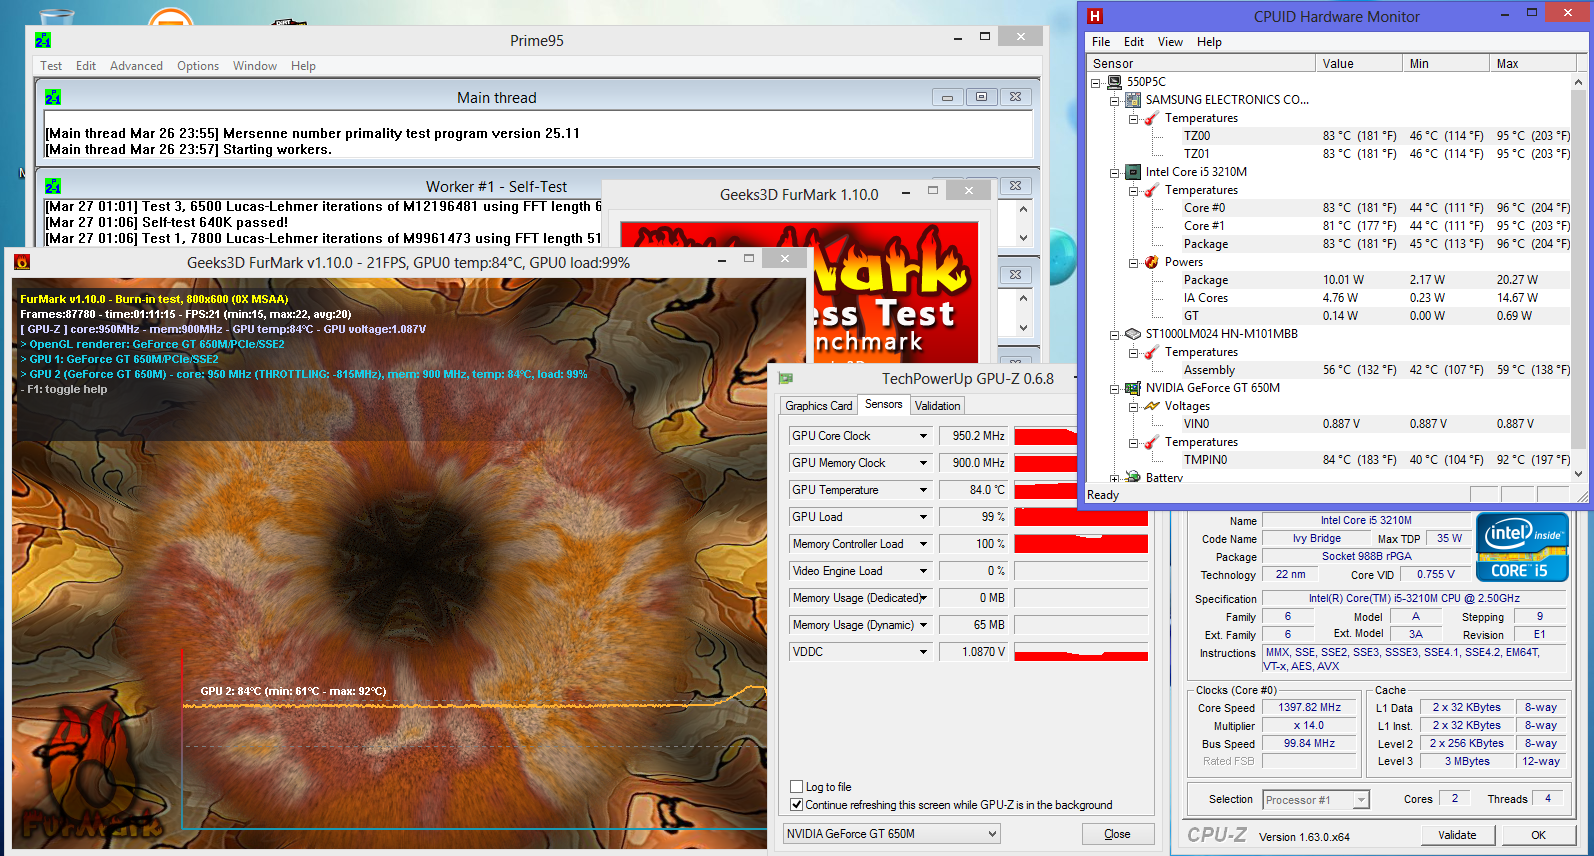1594x856 pixels.
Task: Click the GPU Core Clock red history graph
Action: tap(1045, 436)
